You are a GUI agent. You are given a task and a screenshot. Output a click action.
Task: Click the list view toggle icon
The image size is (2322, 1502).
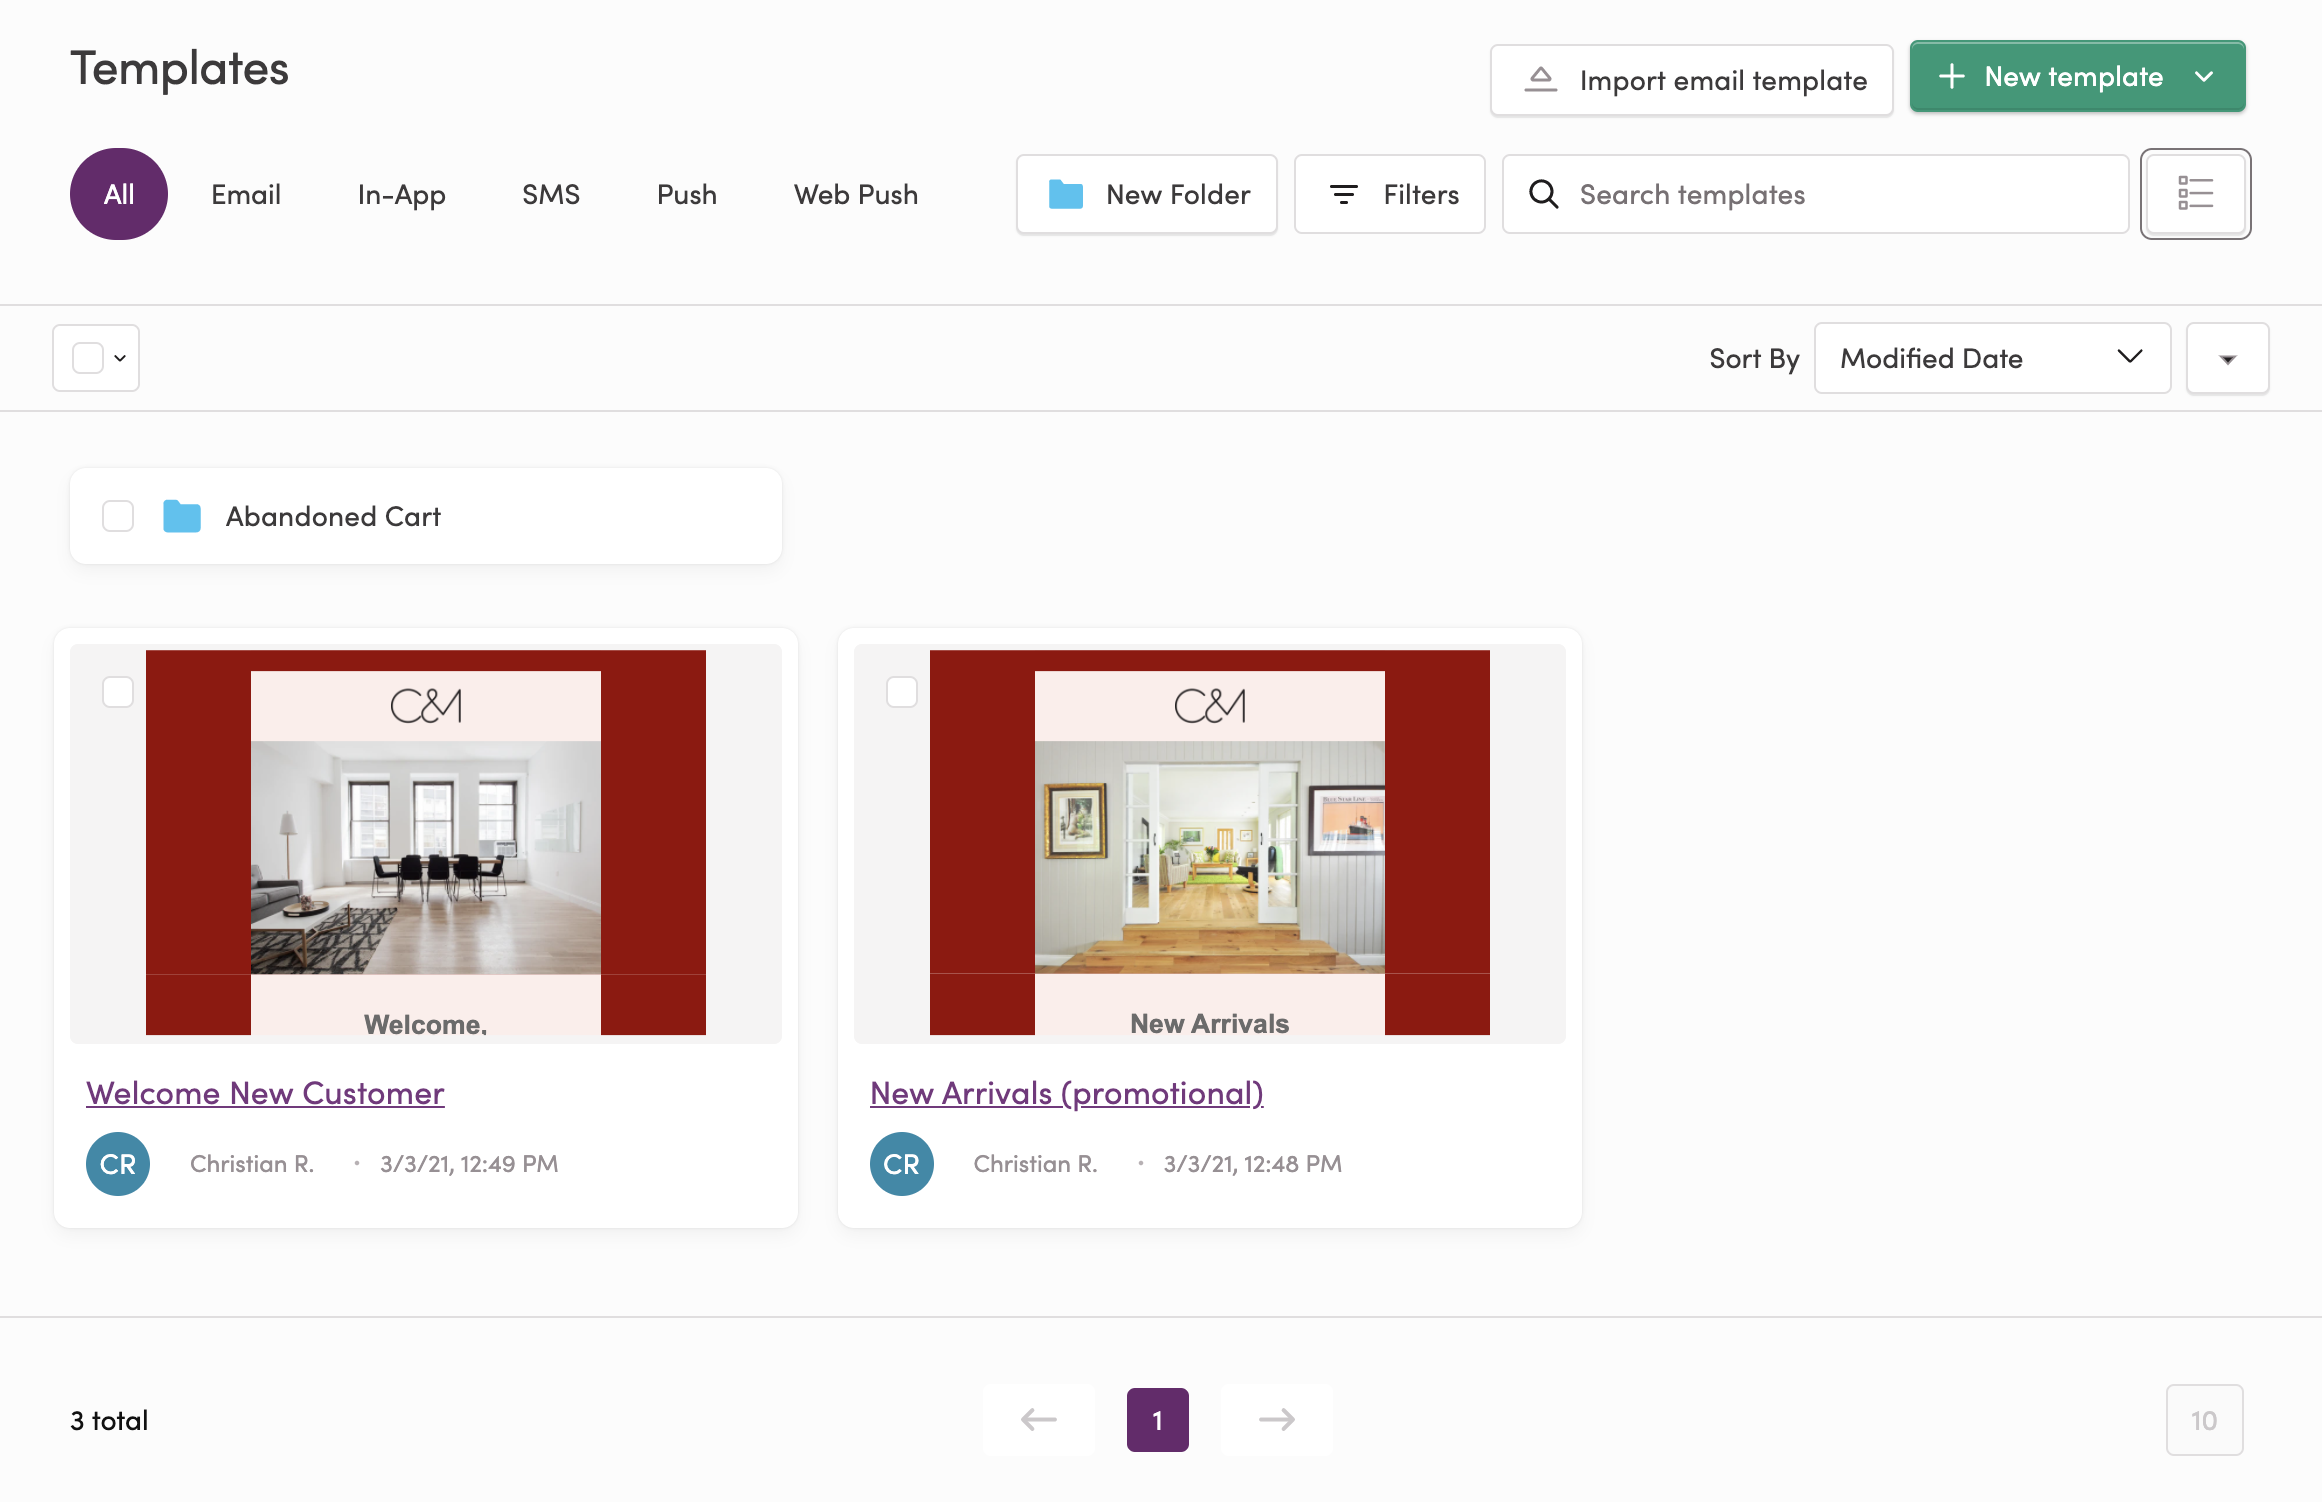(2197, 193)
